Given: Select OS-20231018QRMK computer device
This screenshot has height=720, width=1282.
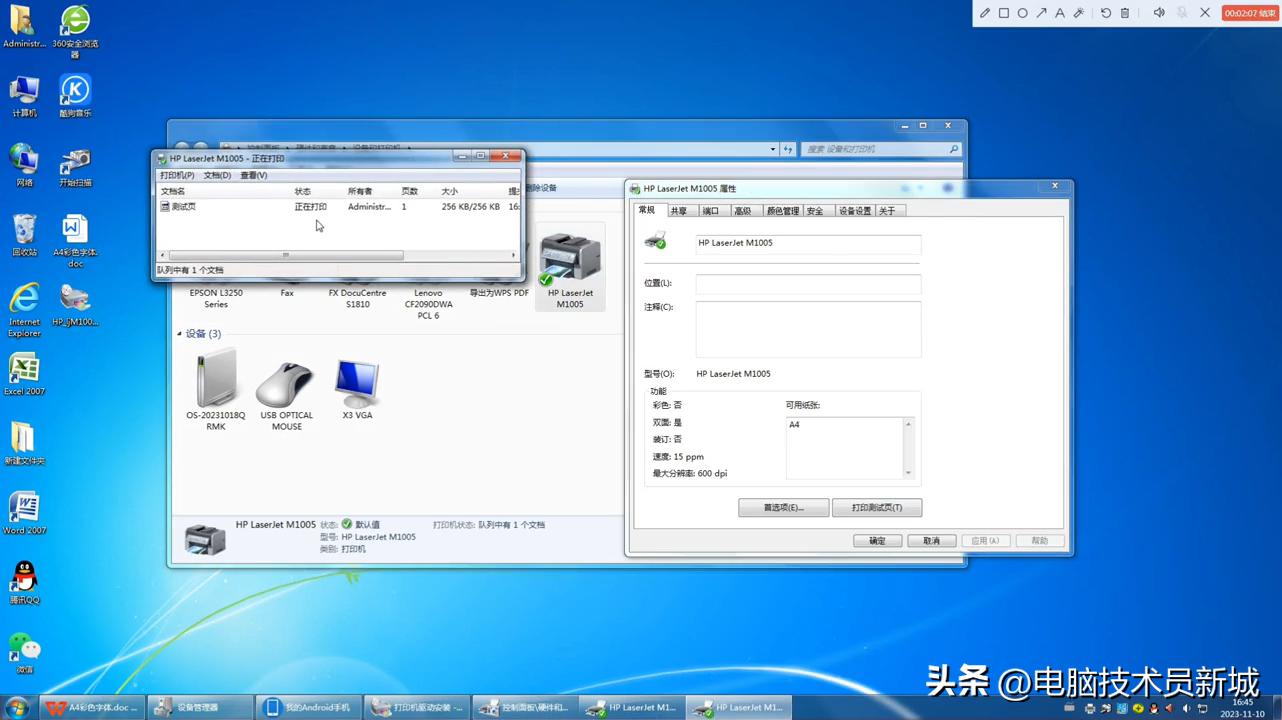Looking at the screenshot, I should click(216, 390).
